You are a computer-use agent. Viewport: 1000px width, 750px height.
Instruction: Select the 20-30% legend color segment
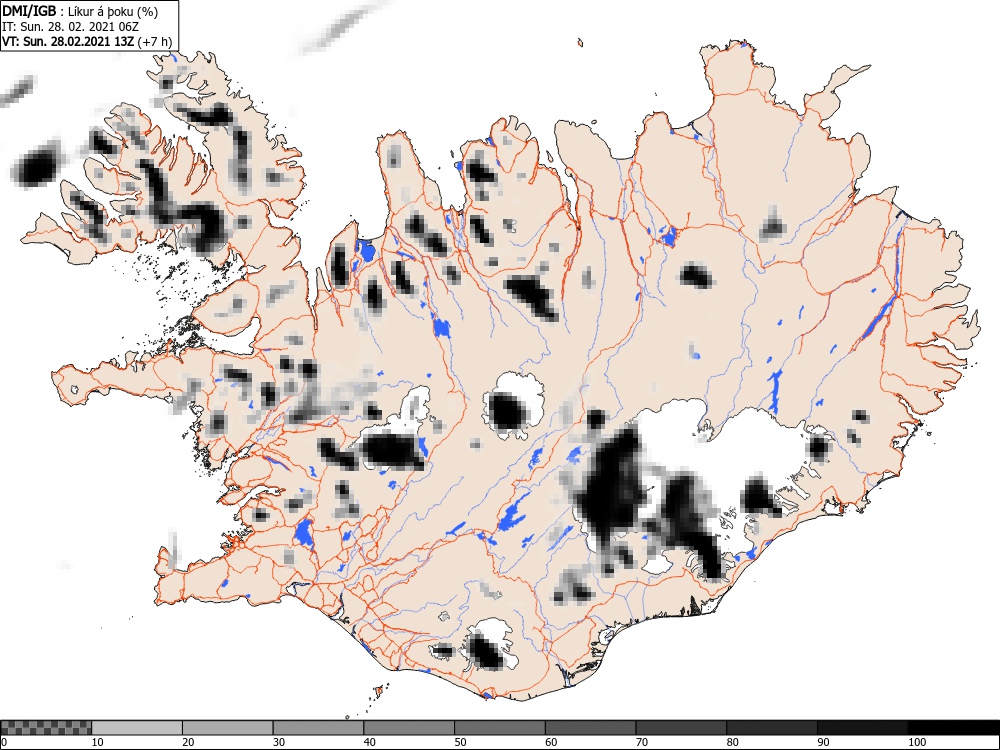(228, 728)
